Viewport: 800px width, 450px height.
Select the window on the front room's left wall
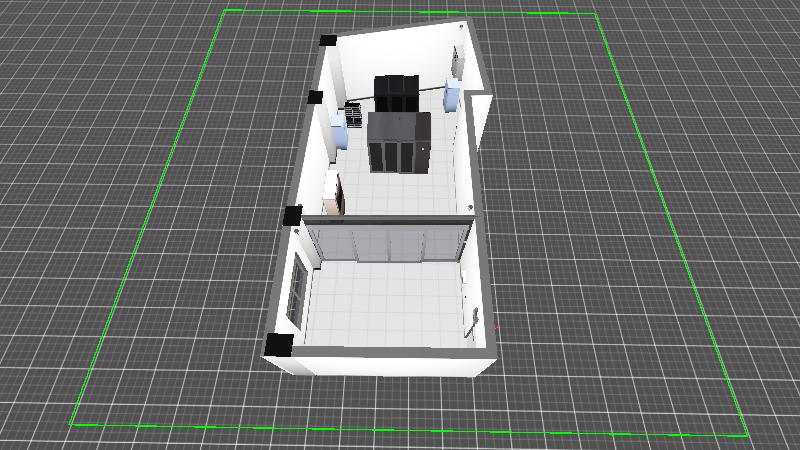pos(298,291)
